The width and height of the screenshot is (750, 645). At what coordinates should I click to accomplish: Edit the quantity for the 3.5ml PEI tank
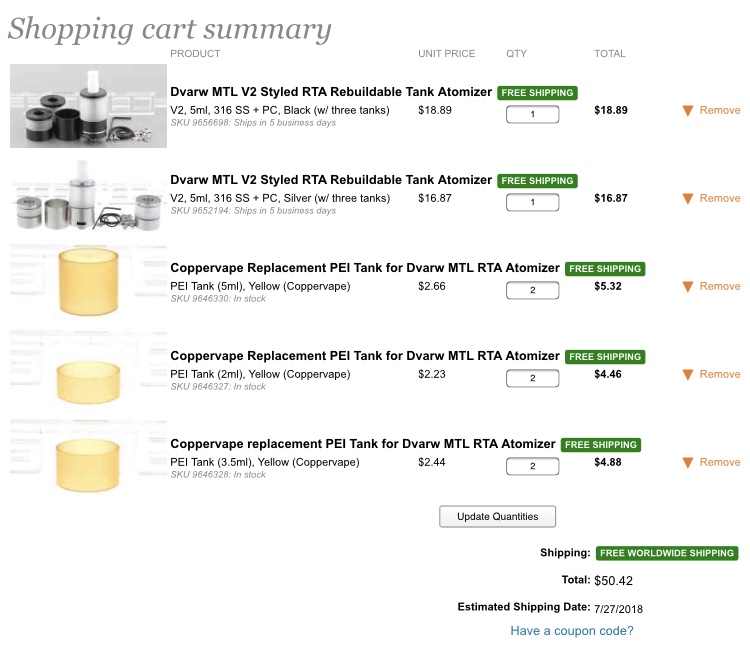click(x=532, y=466)
